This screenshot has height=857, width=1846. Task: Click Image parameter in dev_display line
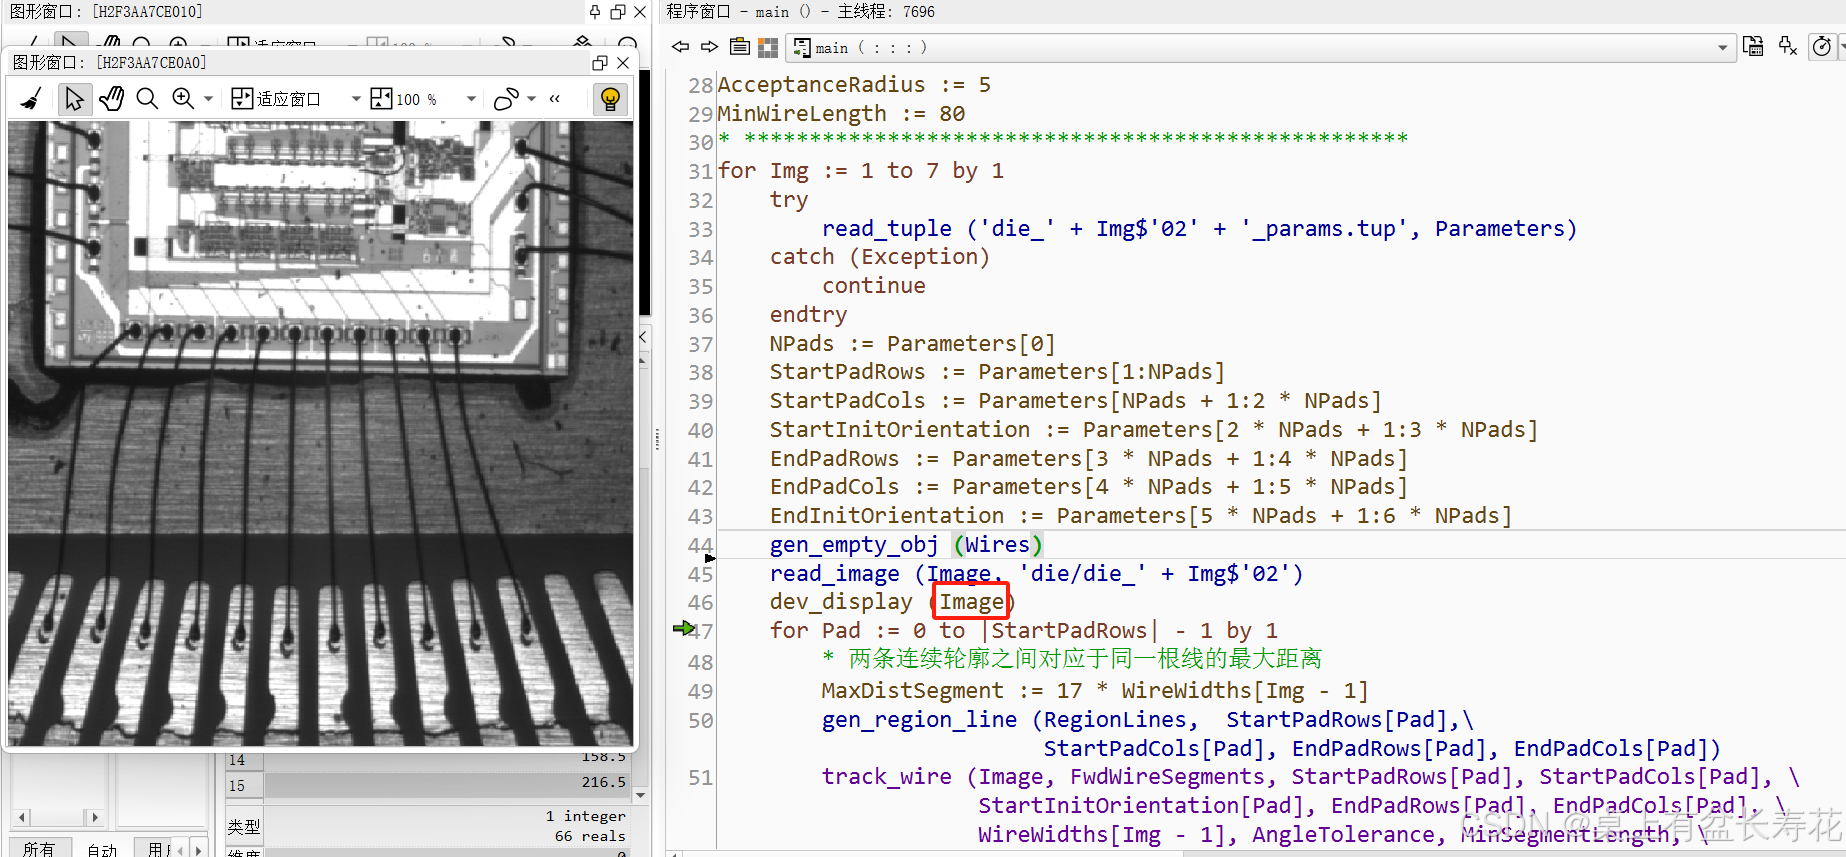click(x=971, y=602)
